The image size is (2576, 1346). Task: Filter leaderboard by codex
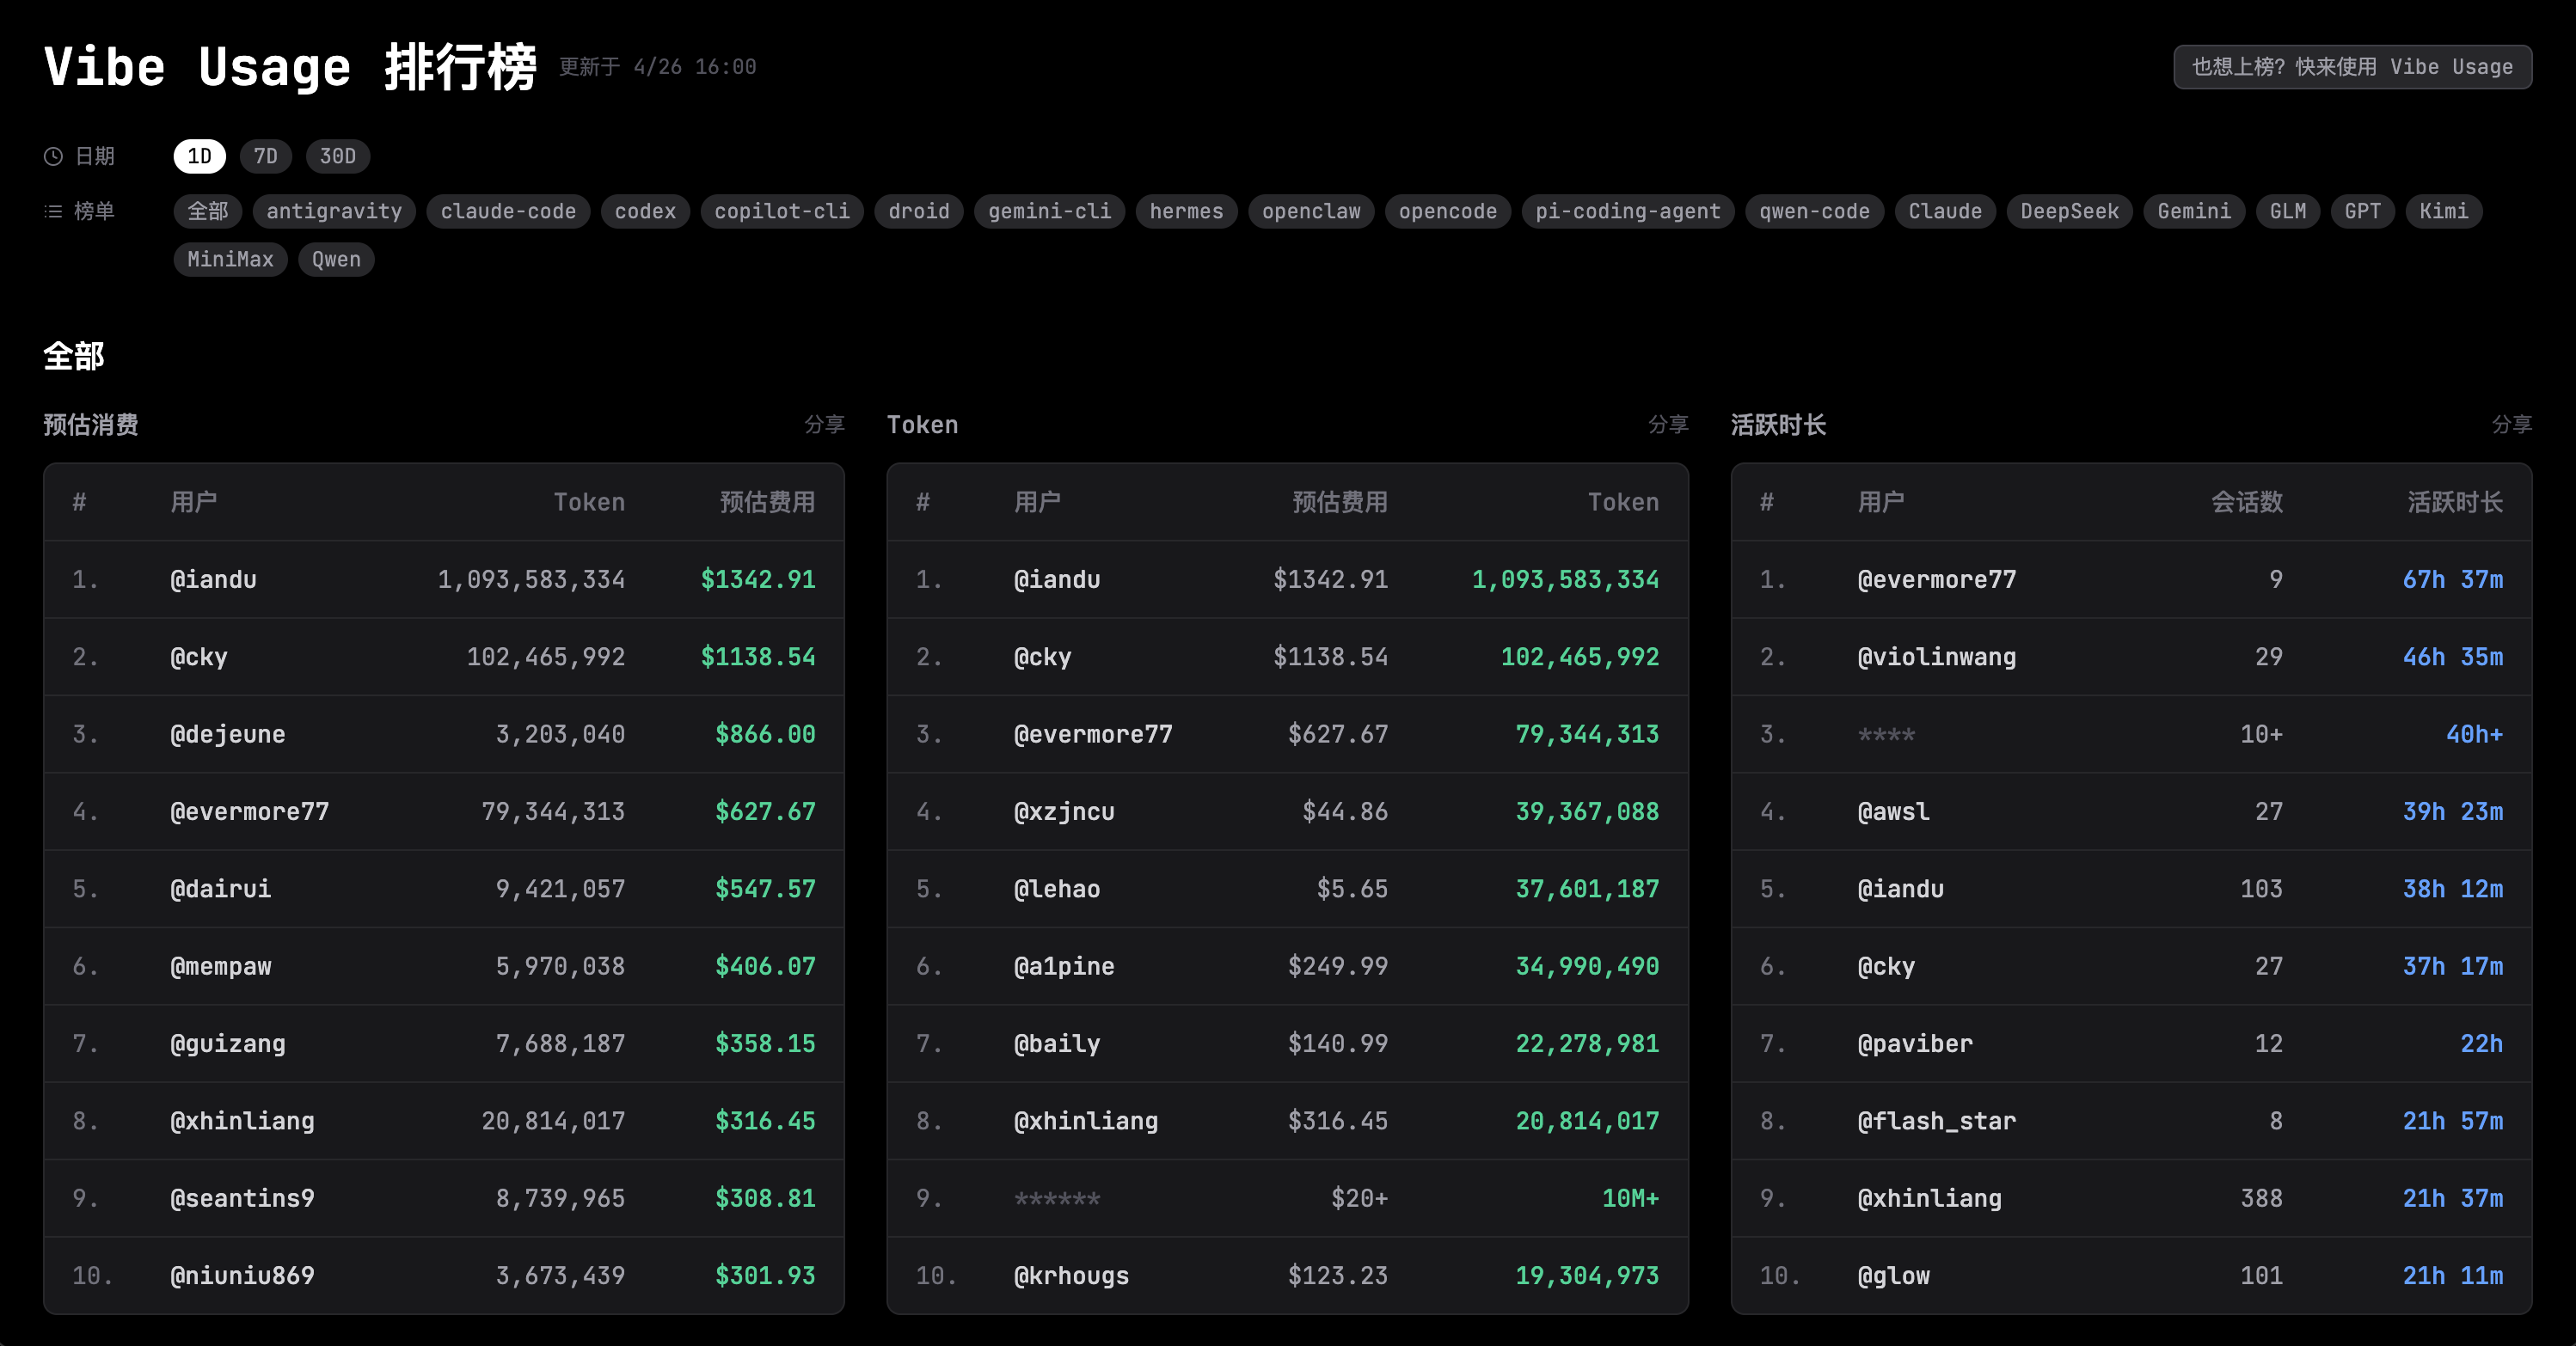(645, 211)
